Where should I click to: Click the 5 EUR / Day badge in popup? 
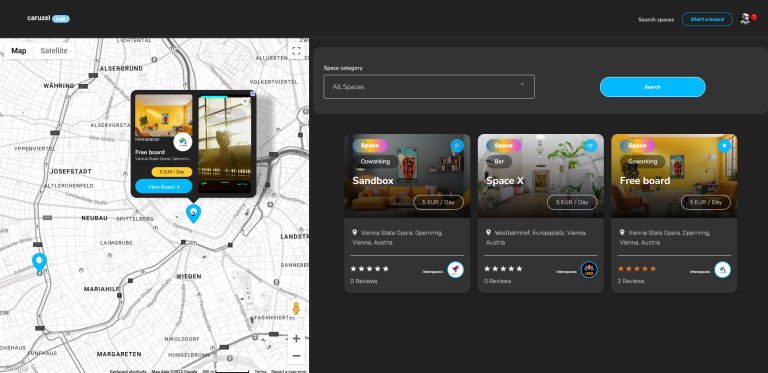(x=172, y=172)
